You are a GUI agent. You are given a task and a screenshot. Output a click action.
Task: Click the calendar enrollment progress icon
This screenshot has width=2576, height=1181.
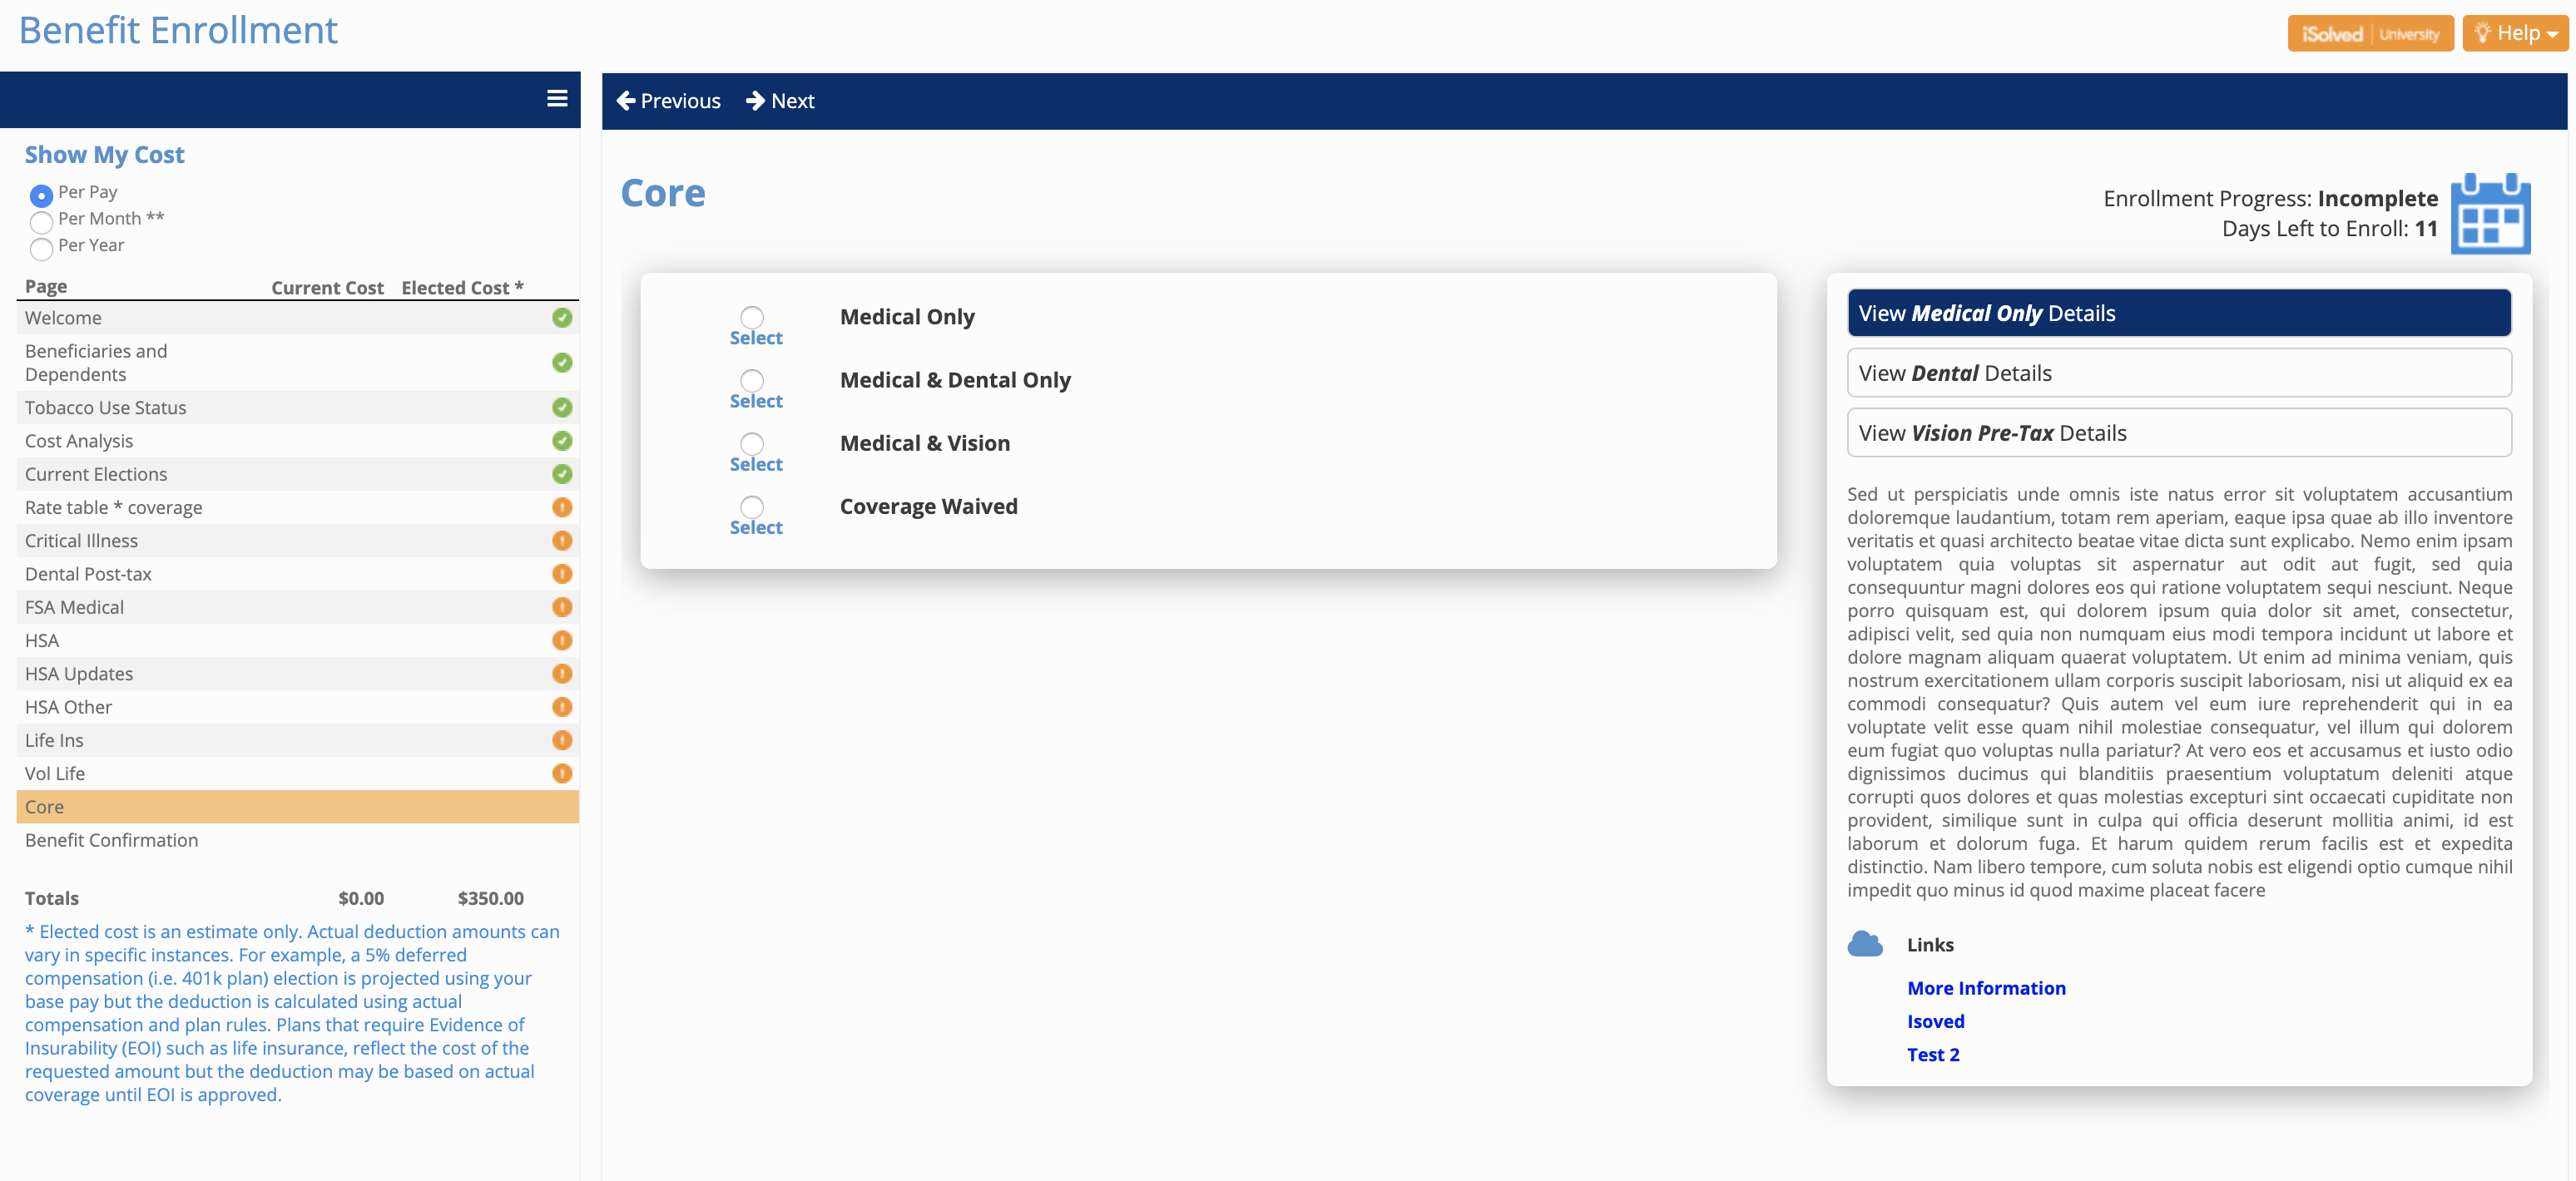(x=2490, y=213)
